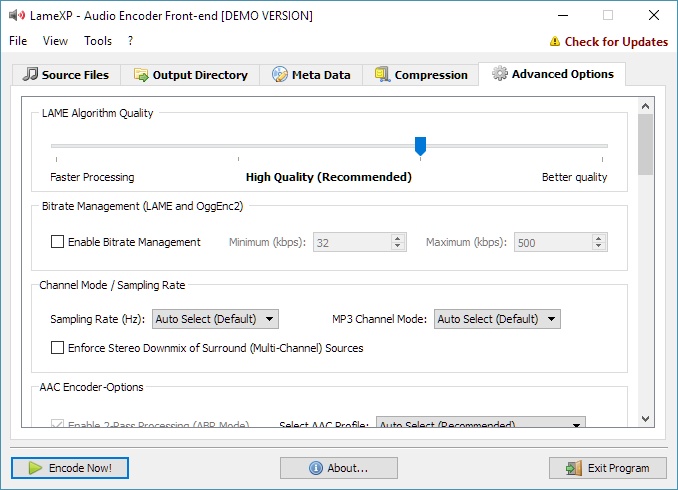Click the Maximum kbps field
This screenshot has height=490, width=678.
point(553,242)
